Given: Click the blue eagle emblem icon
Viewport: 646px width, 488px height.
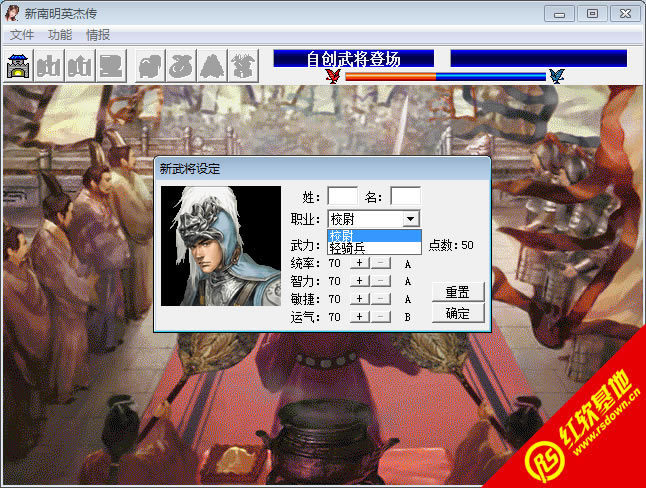Looking at the screenshot, I should click(556, 76).
